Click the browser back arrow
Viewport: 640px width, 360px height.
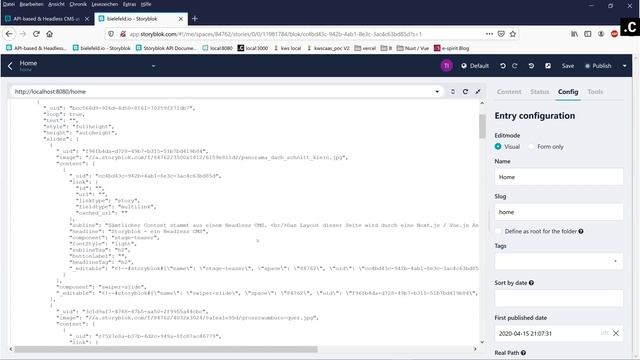(x=9, y=34)
